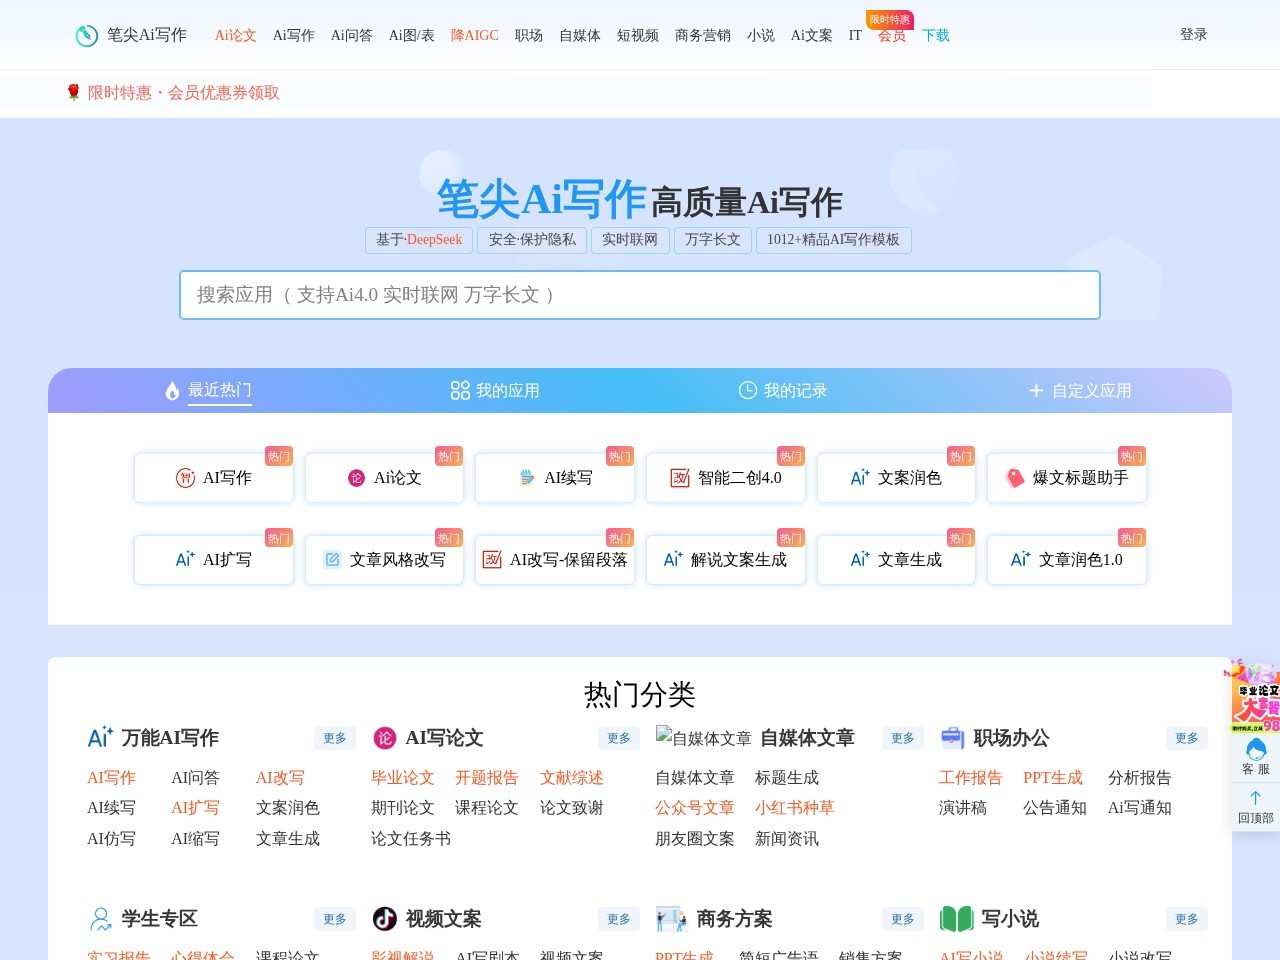Click the 基于·DeepSeek tag

[419, 240]
